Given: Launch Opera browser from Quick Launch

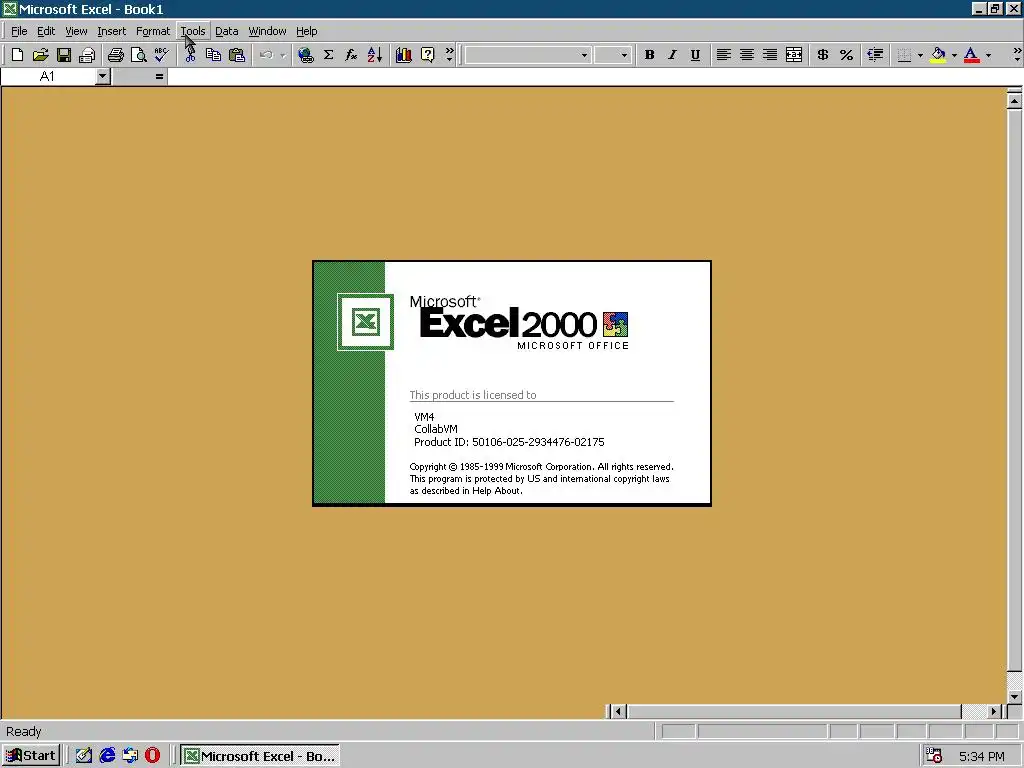Looking at the screenshot, I should point(152,756).
